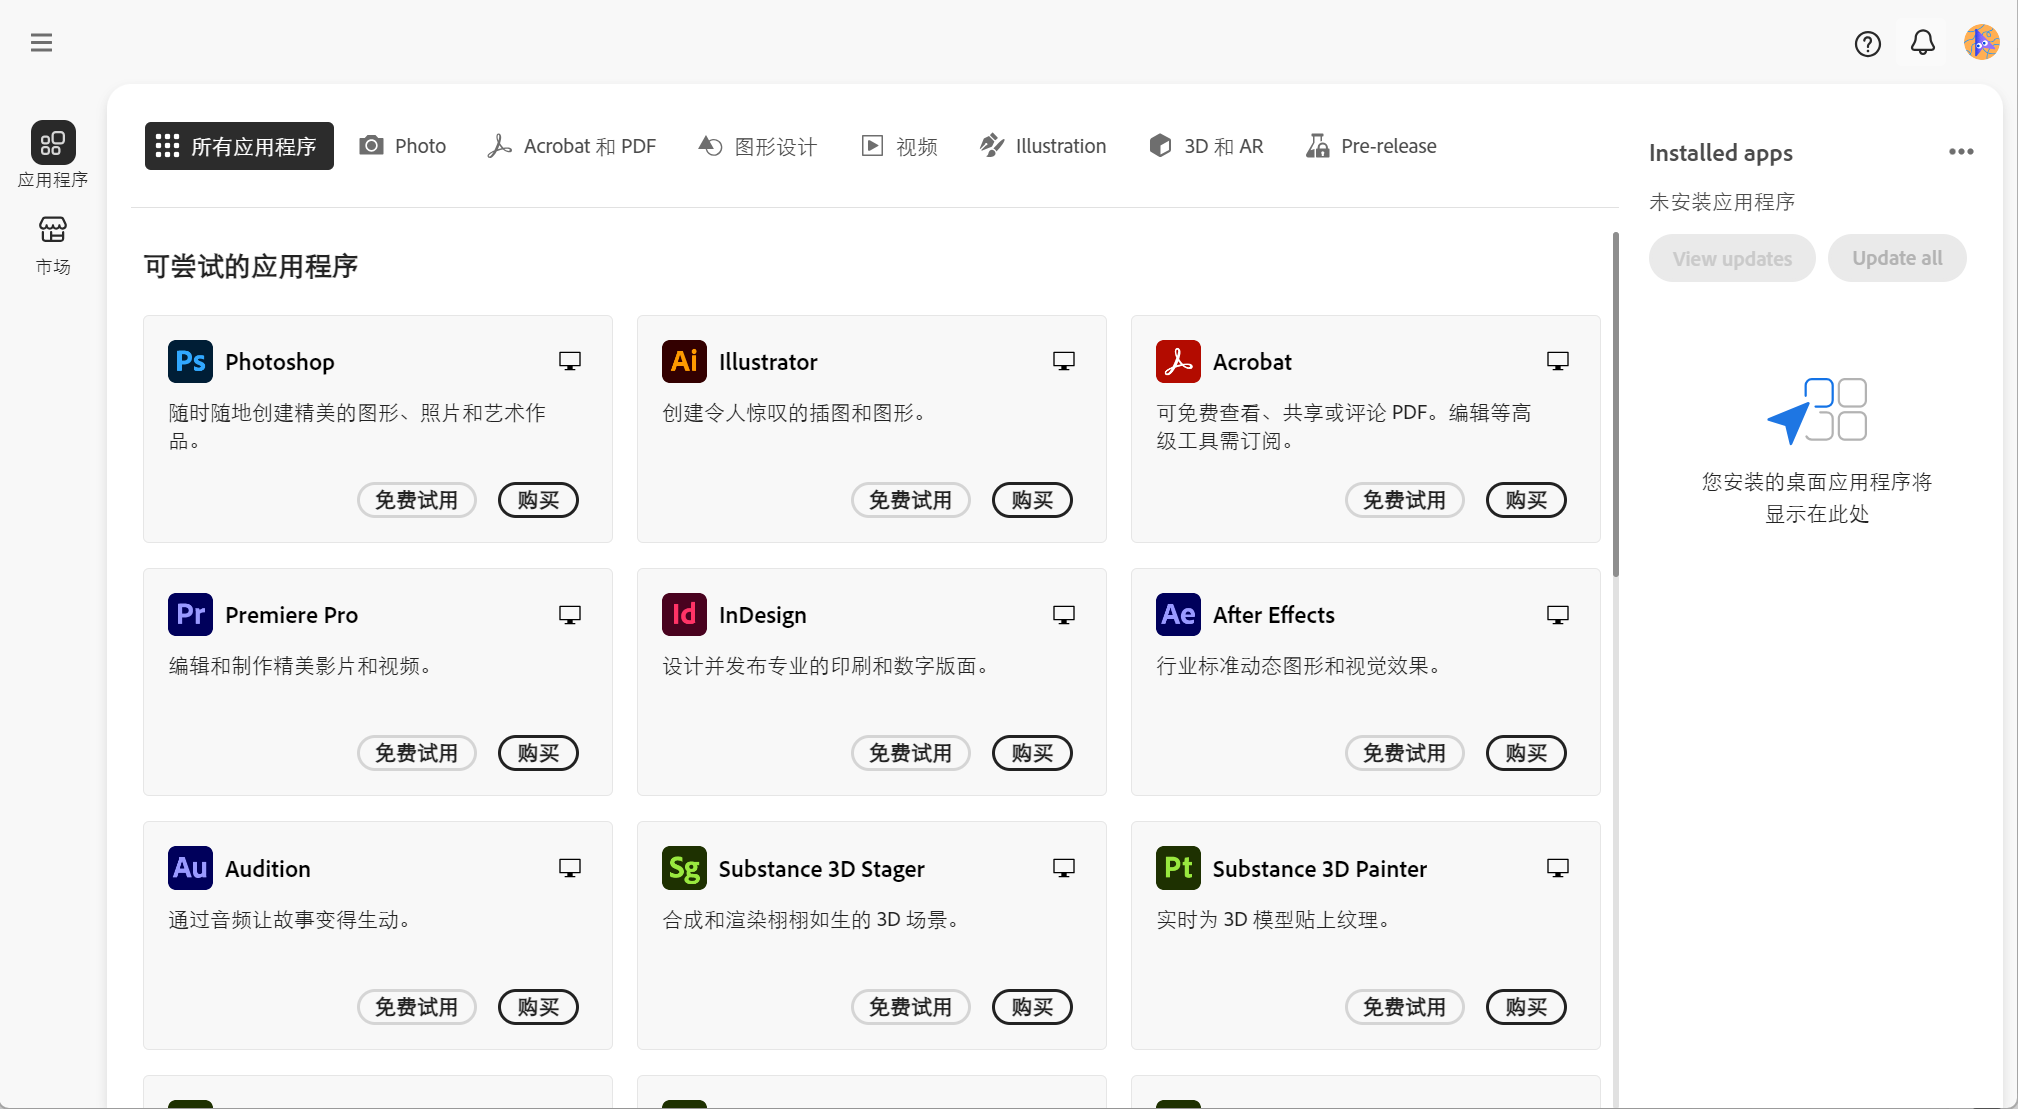2018x1109 pixels.
Task: Start Photoshop 免费试用
Action: tap(417, 500)
